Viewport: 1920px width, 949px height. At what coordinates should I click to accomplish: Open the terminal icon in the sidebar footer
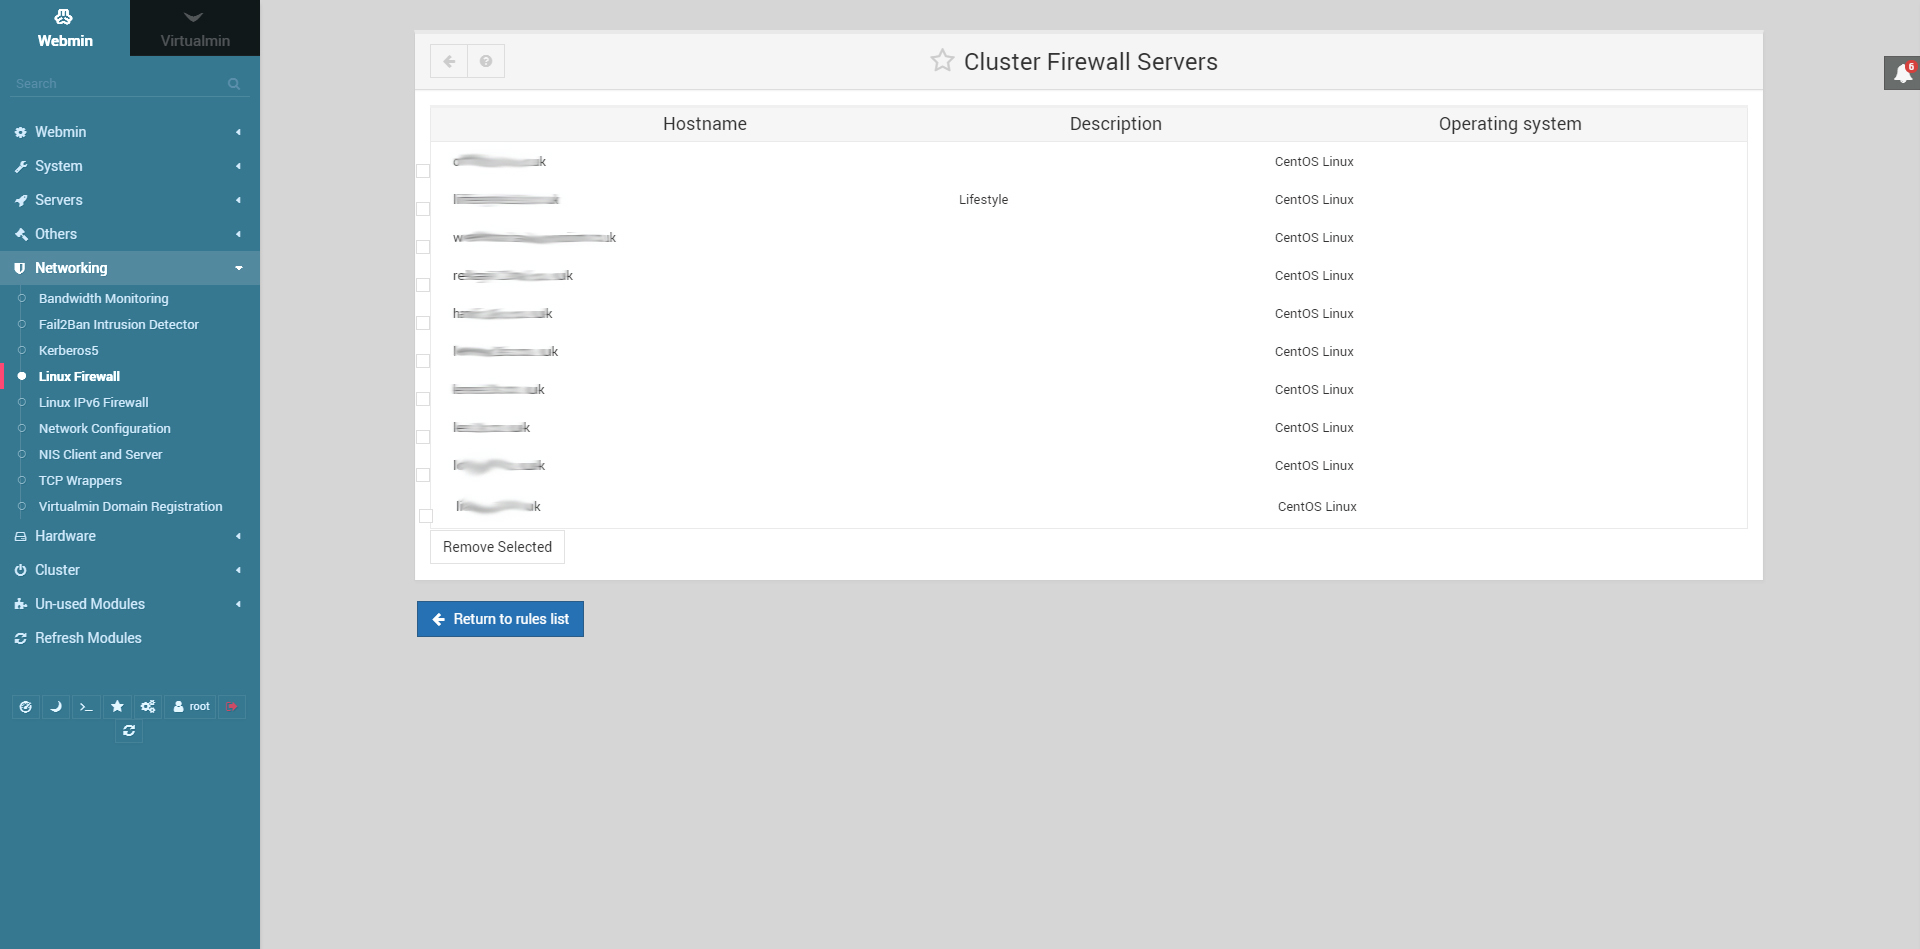(85, 707)
